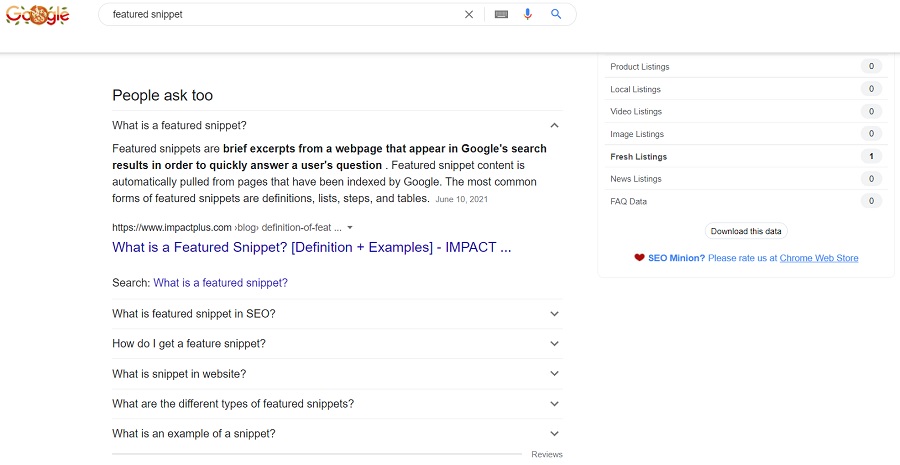Open the Chrome Web Store link

[819, 258]
